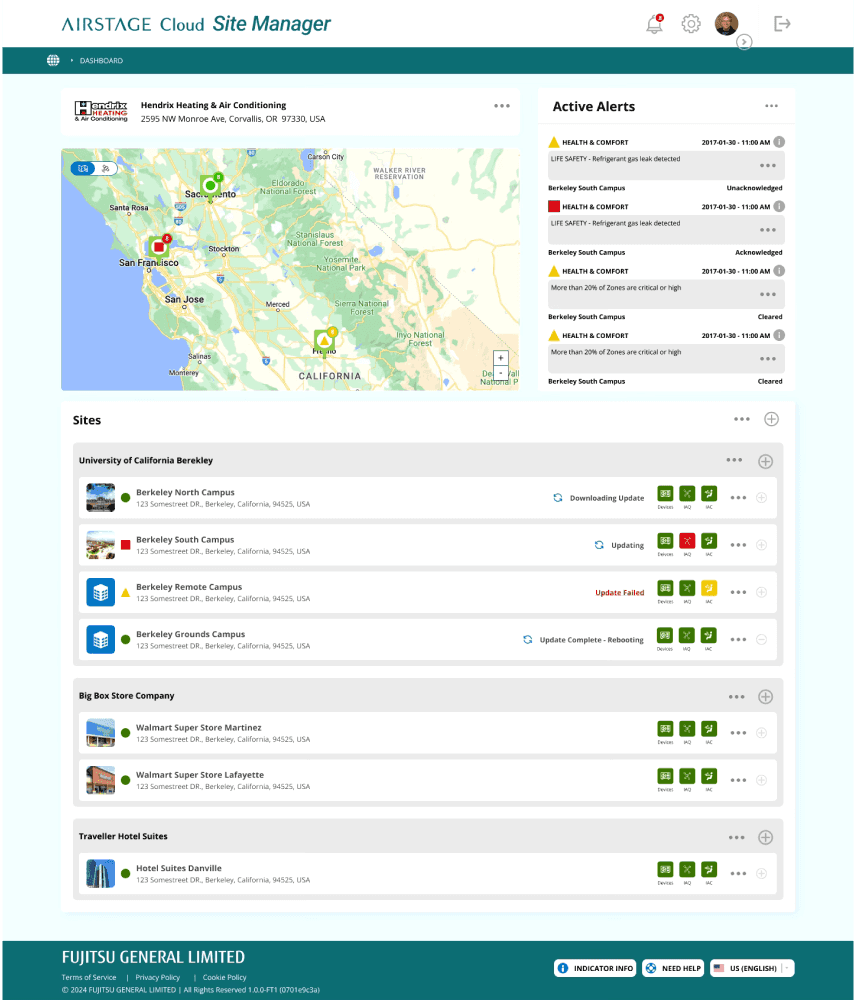Open Cookie Policy link
Viewport: 857px width, 1000px height.
[224, 977]
